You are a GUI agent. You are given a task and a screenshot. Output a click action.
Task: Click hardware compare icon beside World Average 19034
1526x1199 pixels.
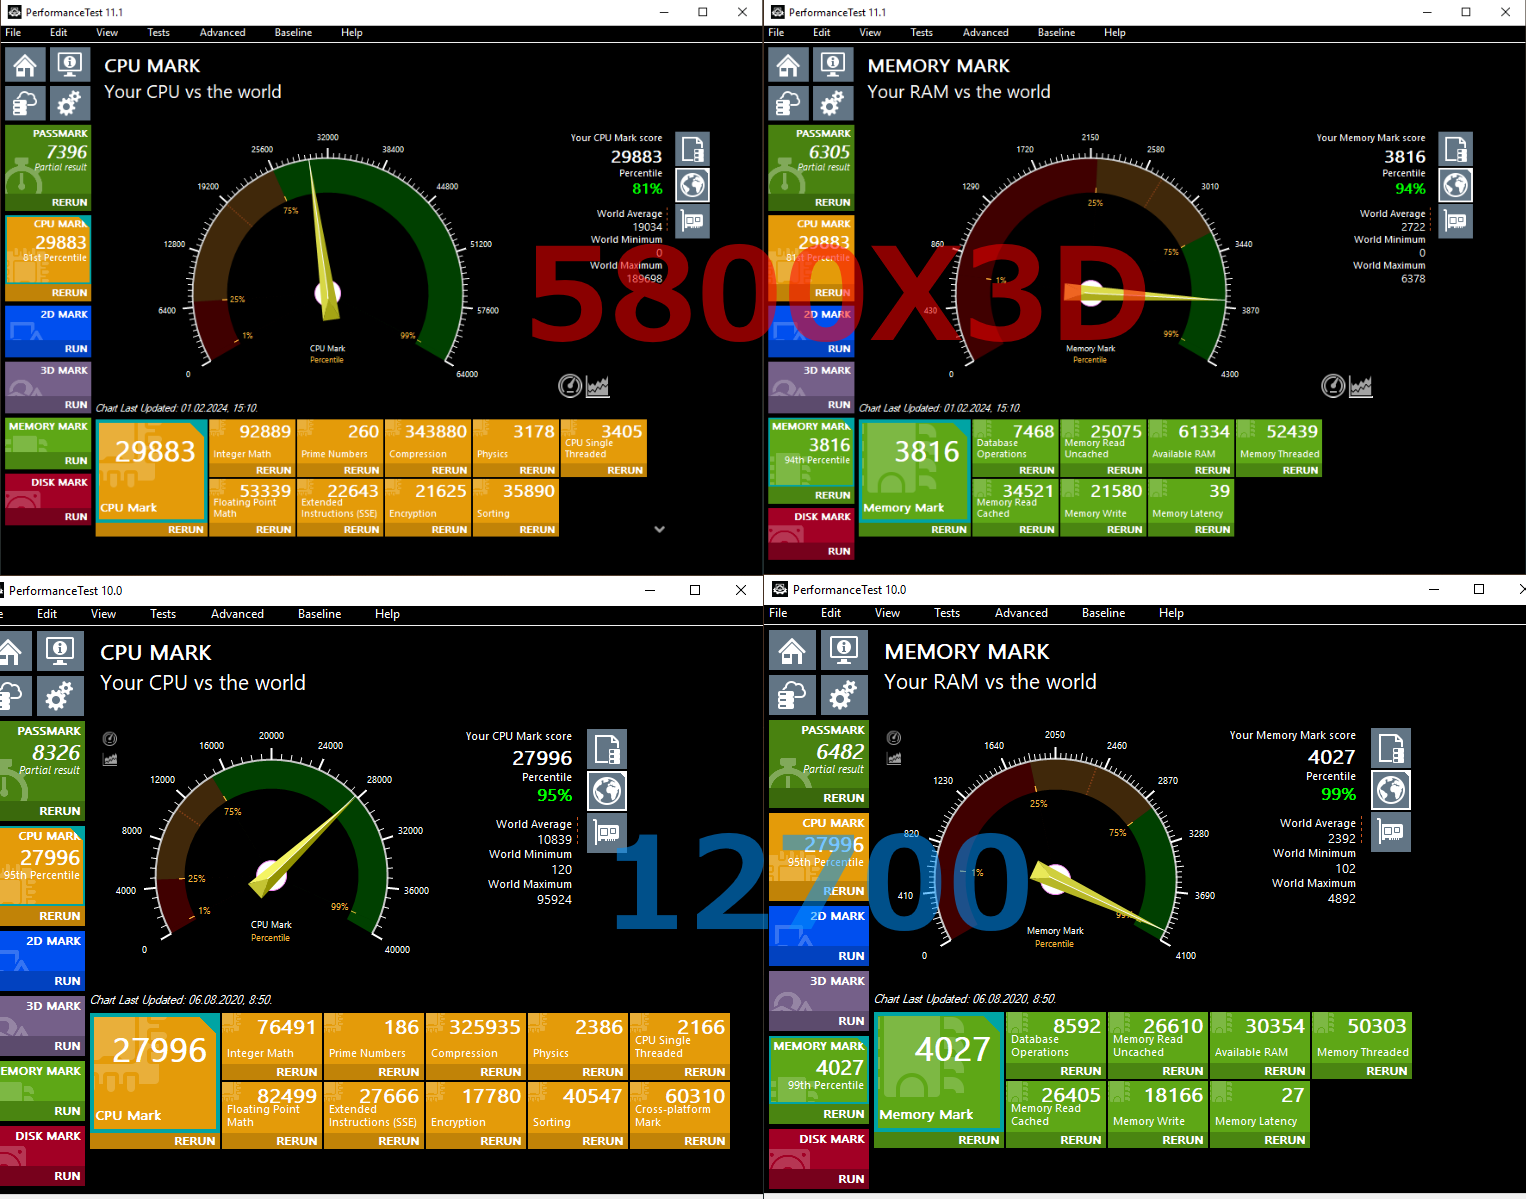coord(693,221)
